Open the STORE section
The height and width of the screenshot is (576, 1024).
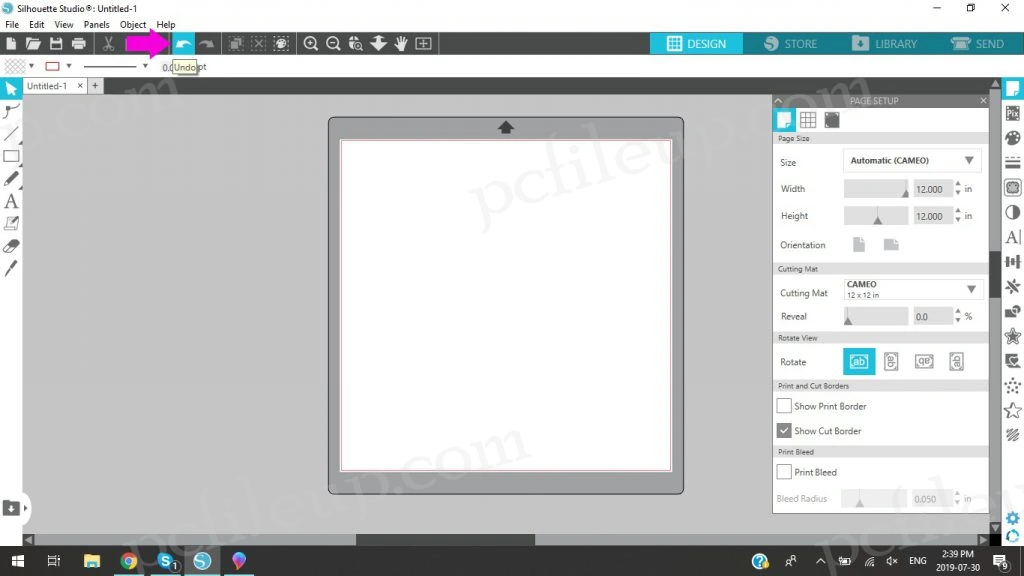point(790,44)
